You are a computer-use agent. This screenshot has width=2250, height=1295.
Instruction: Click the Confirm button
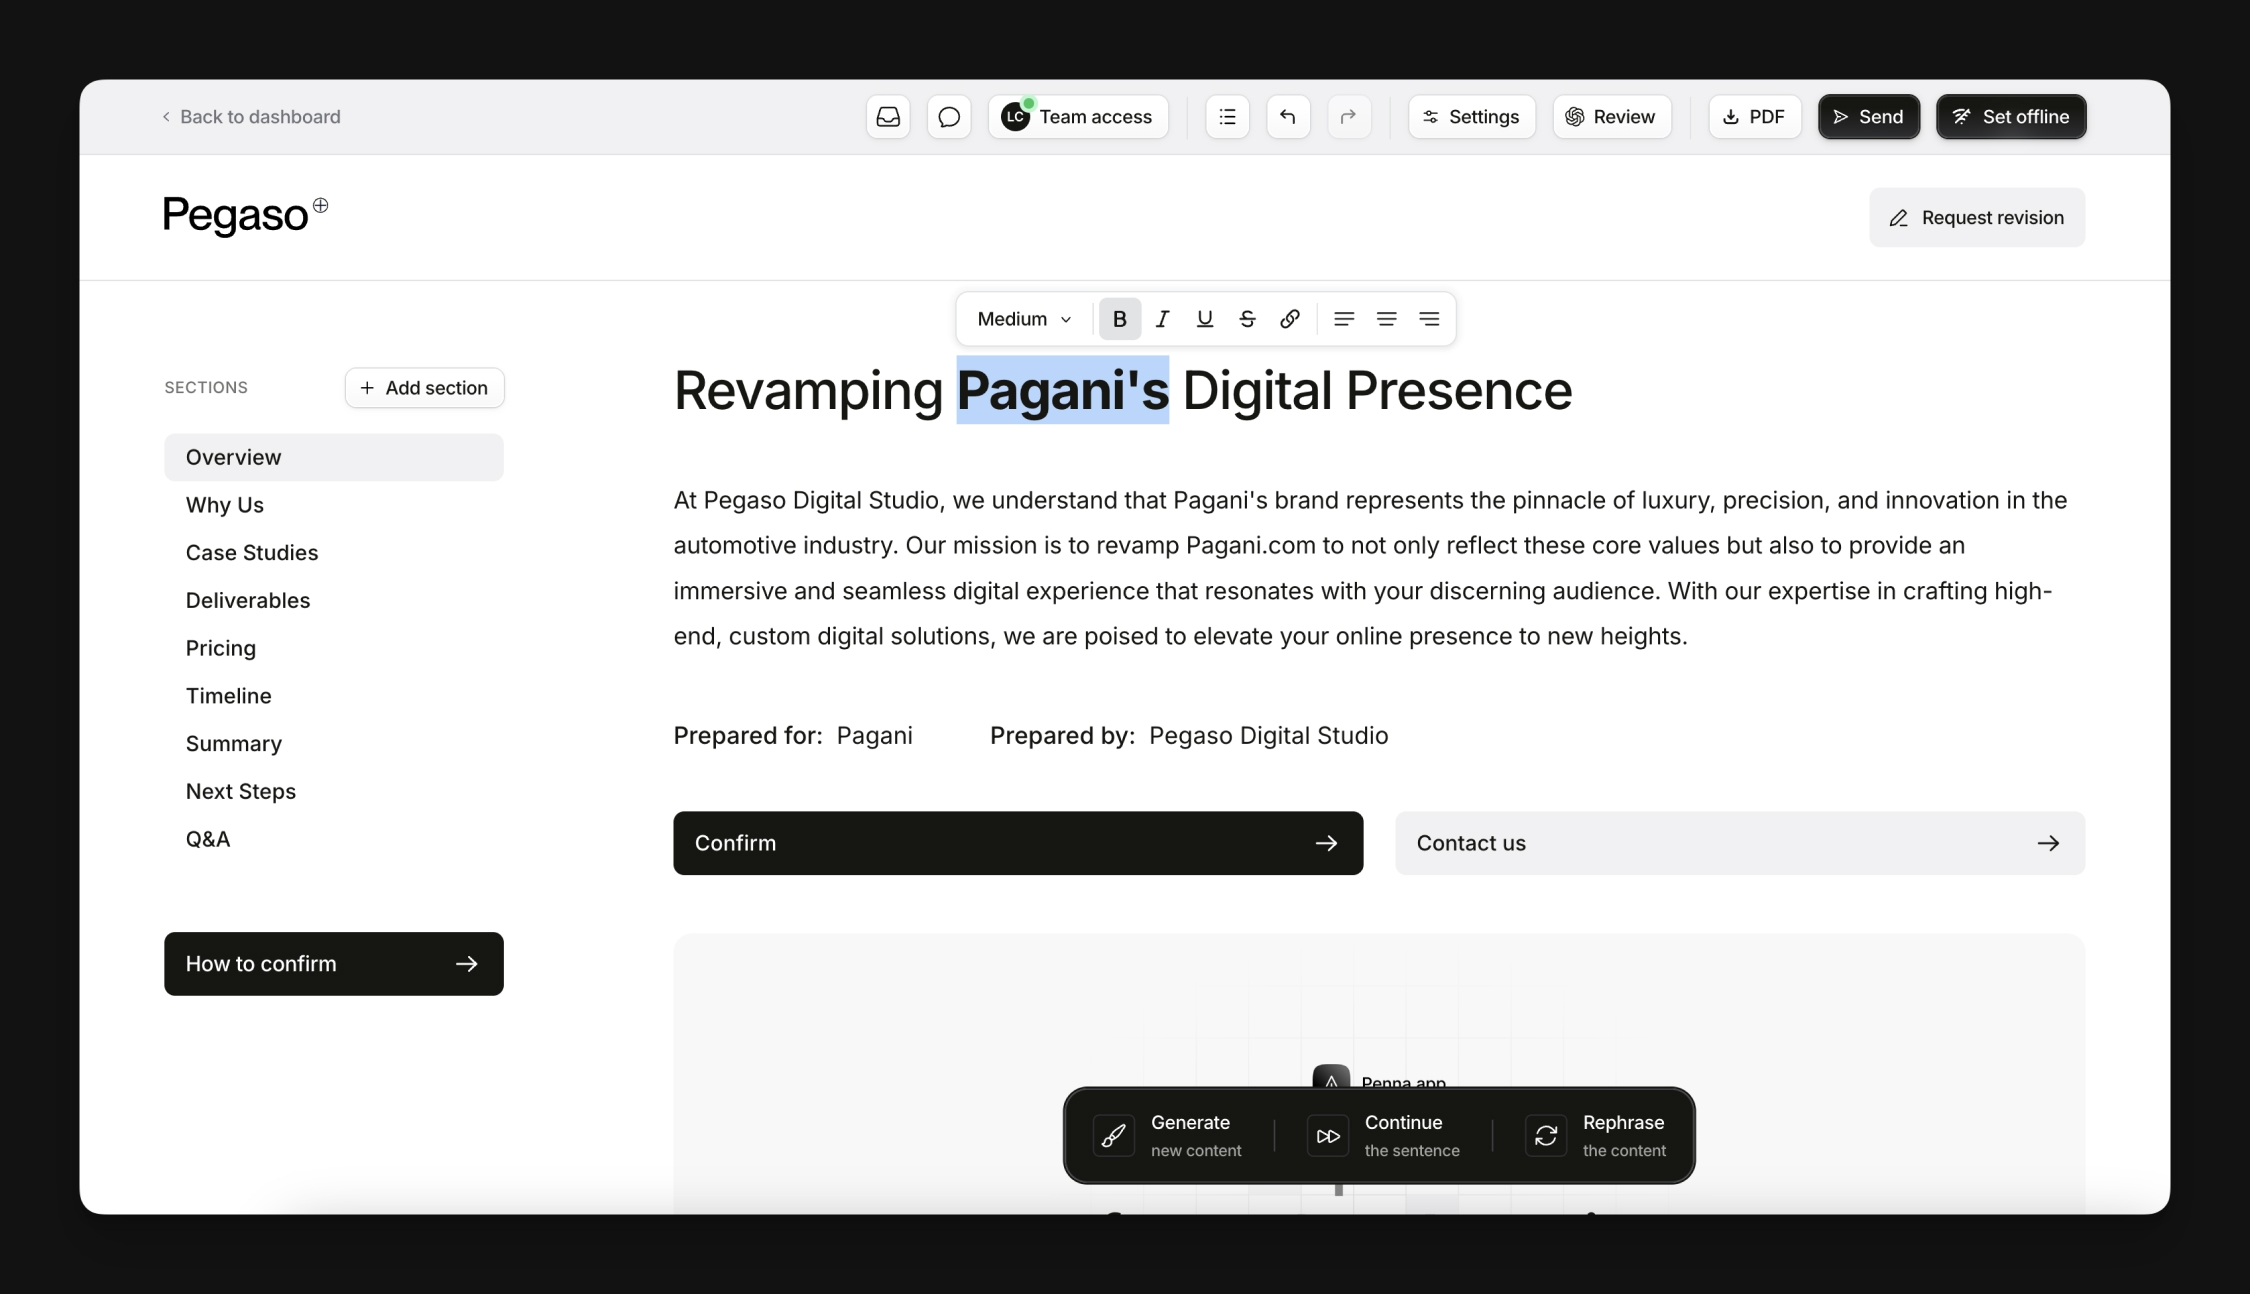click(1018, 844)
